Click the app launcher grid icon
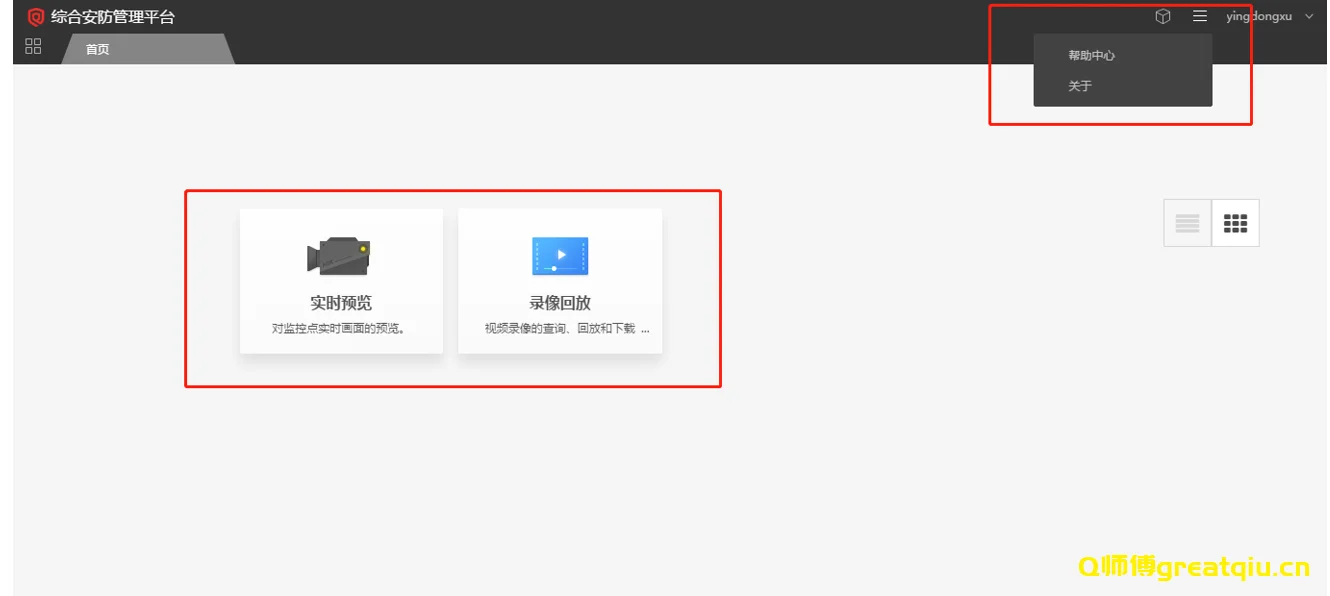Viewport: 1330px width, 596px height. [33, 45]
